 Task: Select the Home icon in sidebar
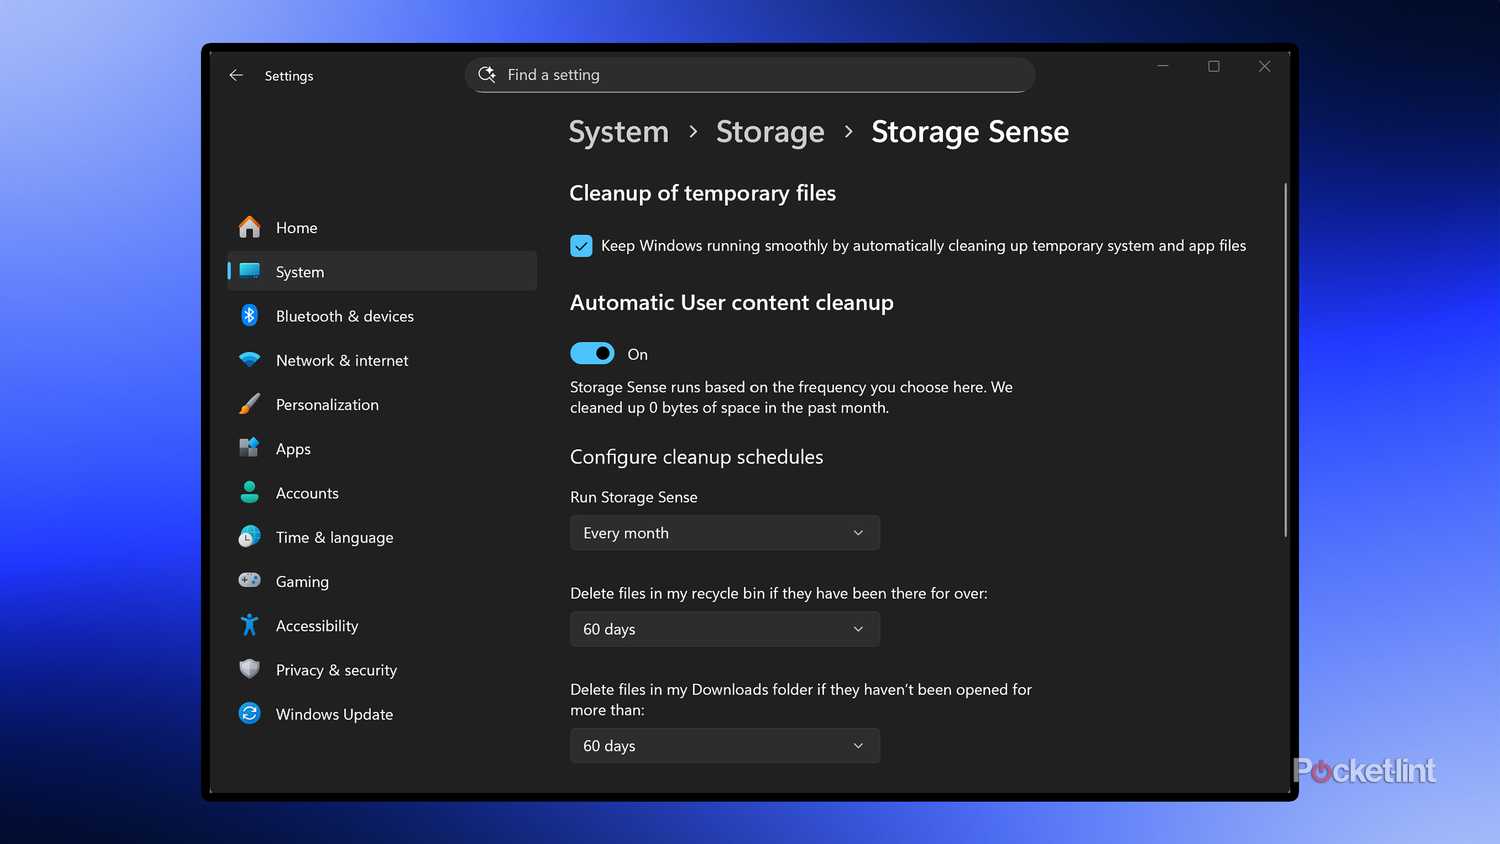pos(248,227)
